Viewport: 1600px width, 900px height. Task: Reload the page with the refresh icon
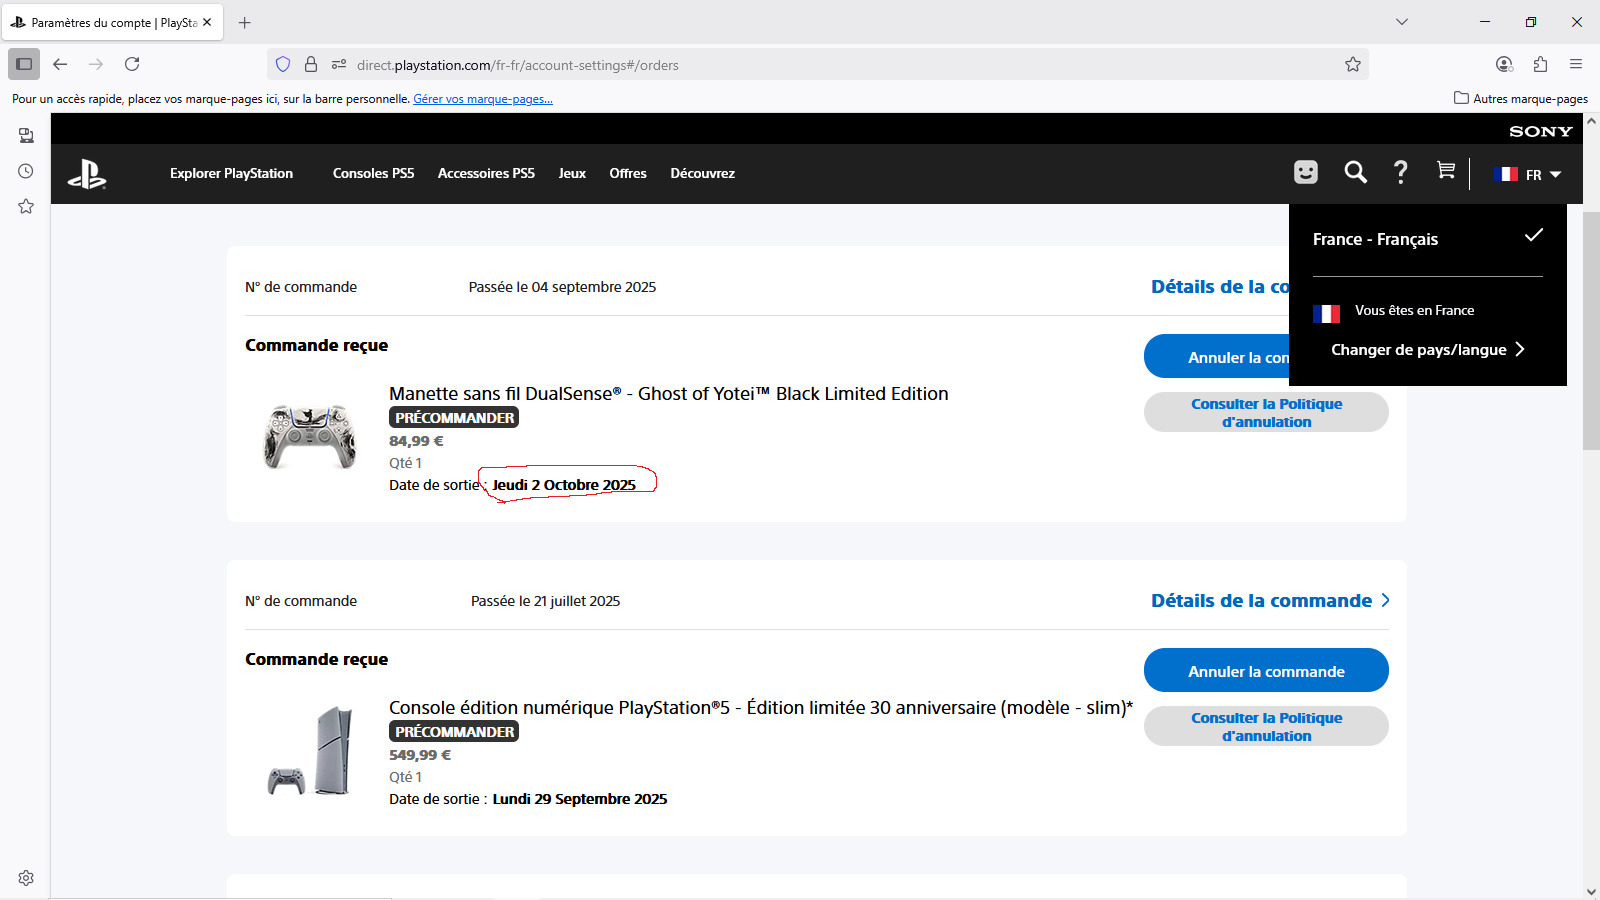click(x=132, y=64)
